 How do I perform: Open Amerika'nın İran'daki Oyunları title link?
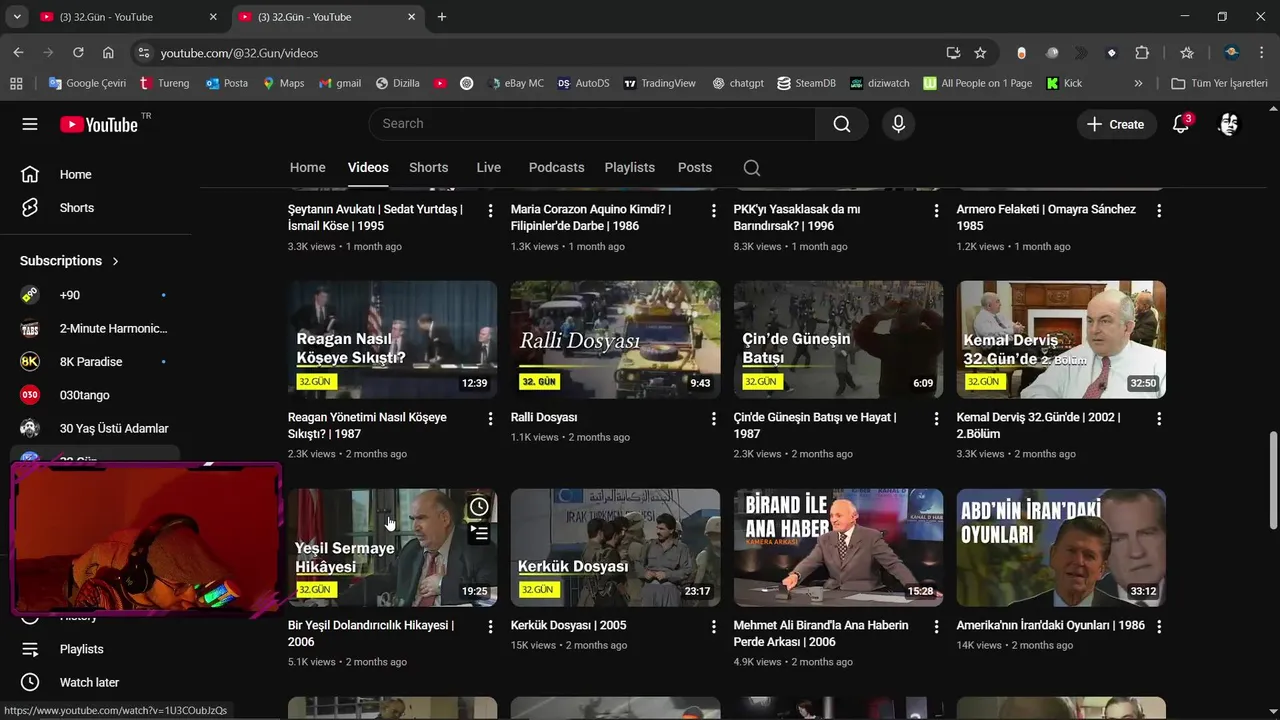pyautogui.click(x=1050, y=625)
